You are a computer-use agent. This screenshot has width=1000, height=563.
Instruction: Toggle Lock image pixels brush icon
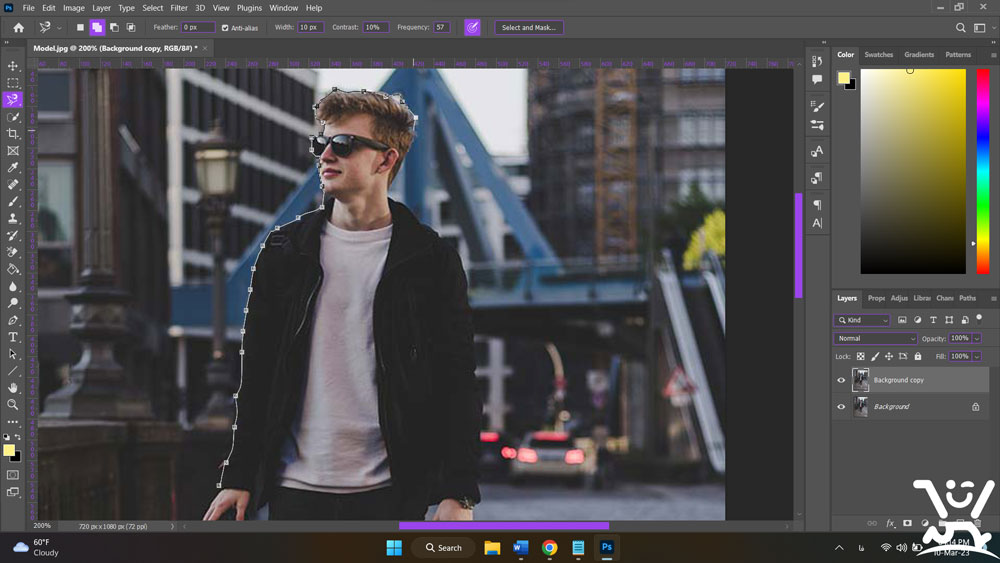coord(875,356)
